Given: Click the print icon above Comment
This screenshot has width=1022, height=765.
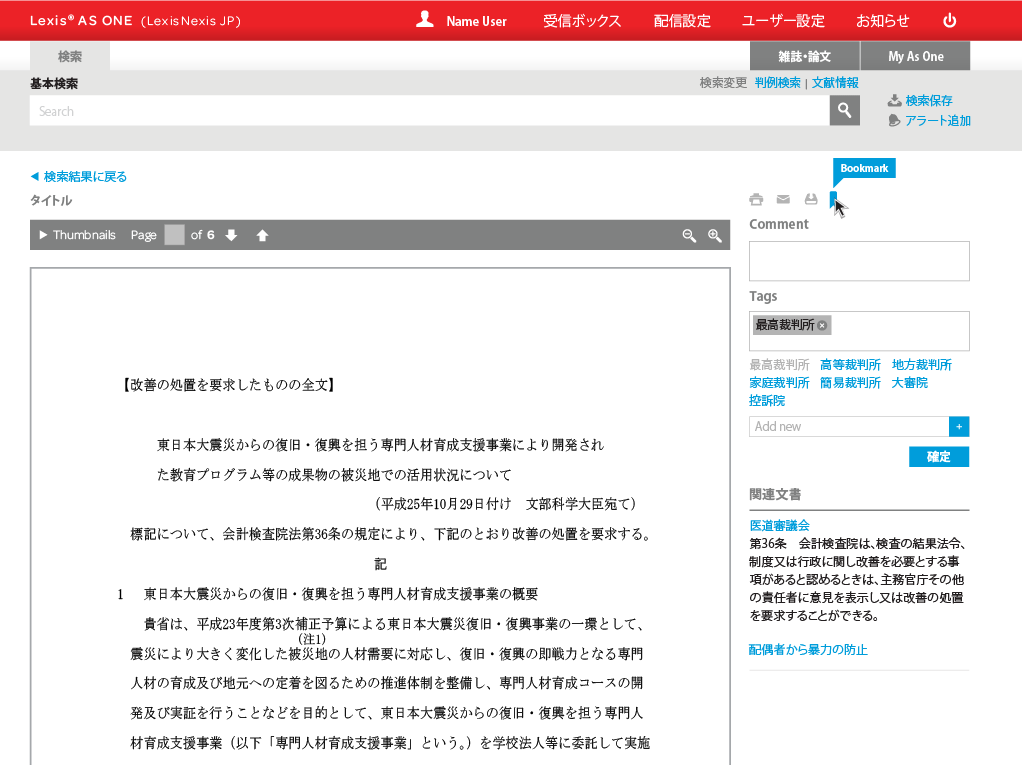Looking at the screenshot, I should click(x=756, y=199).
